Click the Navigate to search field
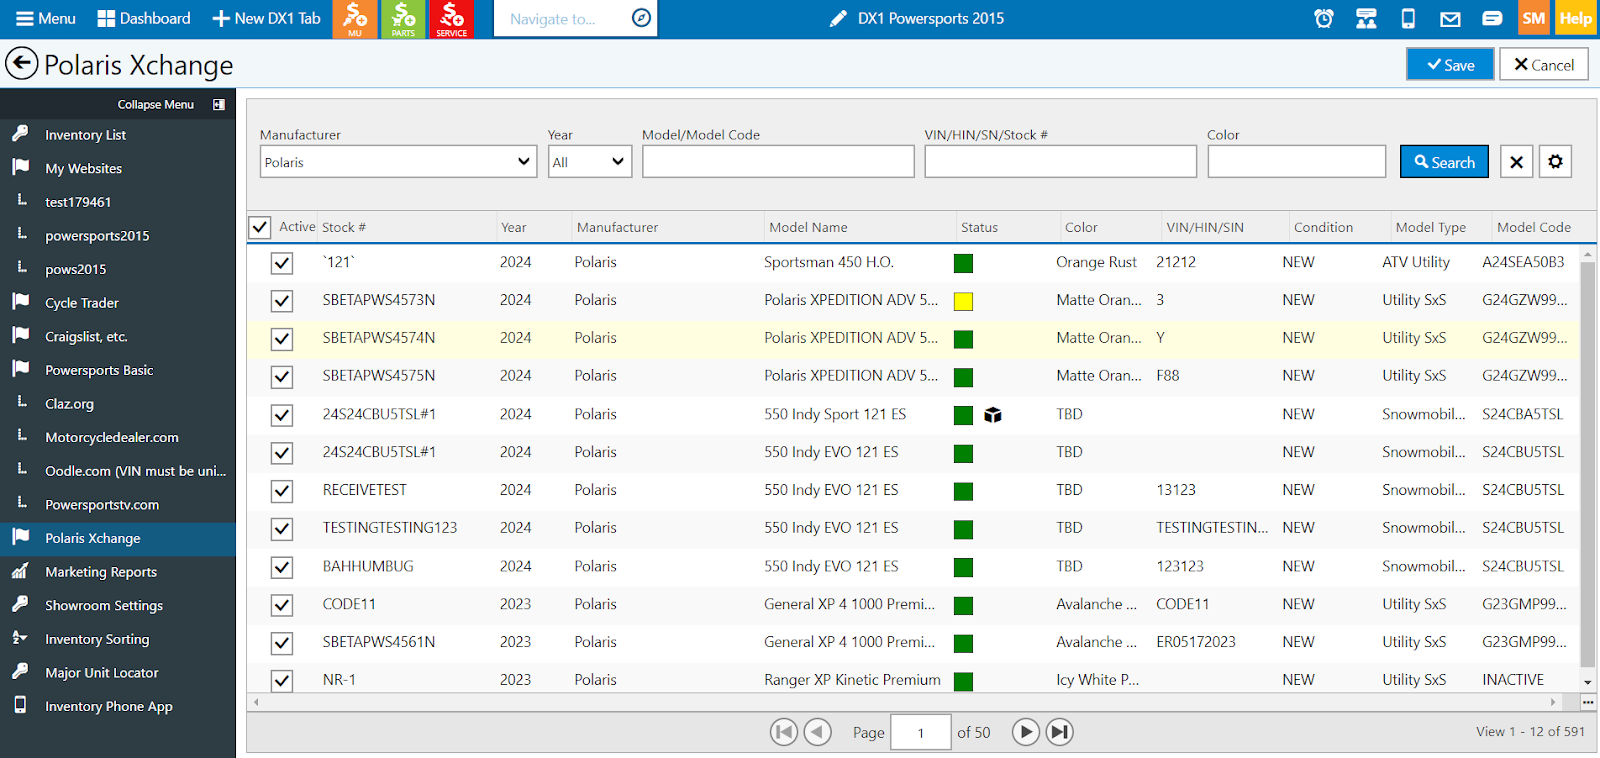 pos(564,18)
